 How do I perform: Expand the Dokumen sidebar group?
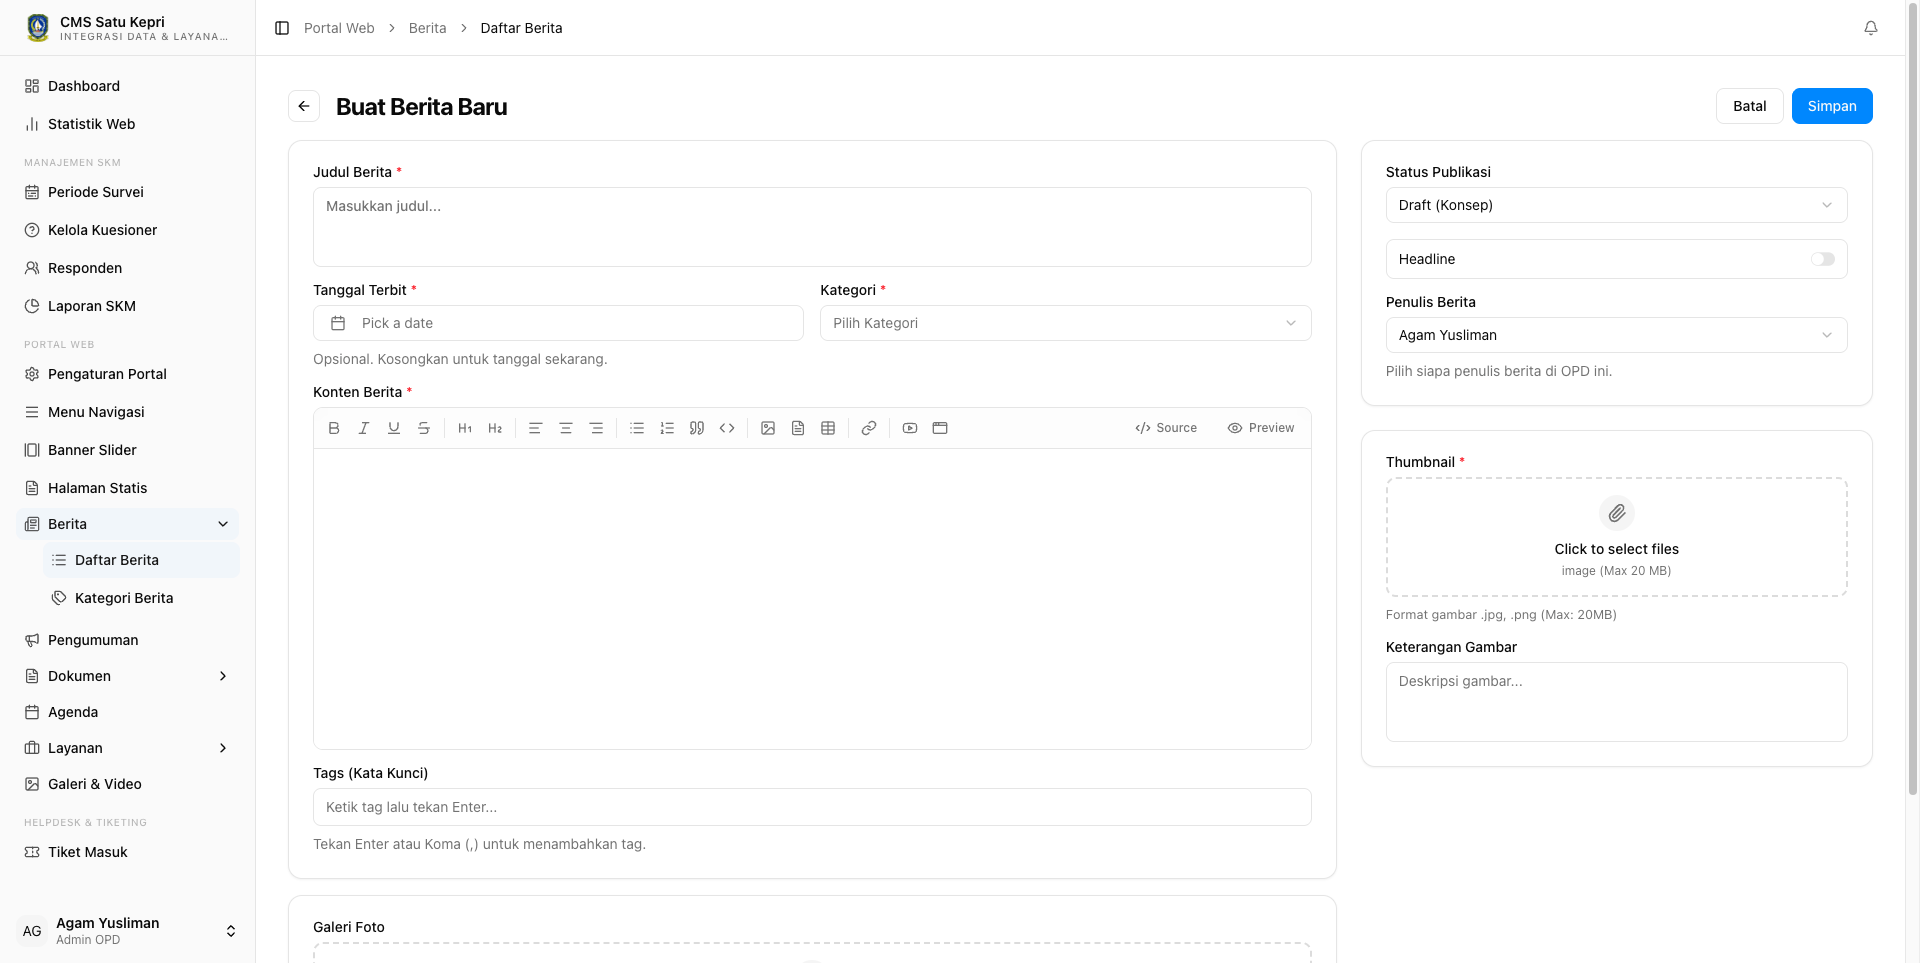point(128,676)
